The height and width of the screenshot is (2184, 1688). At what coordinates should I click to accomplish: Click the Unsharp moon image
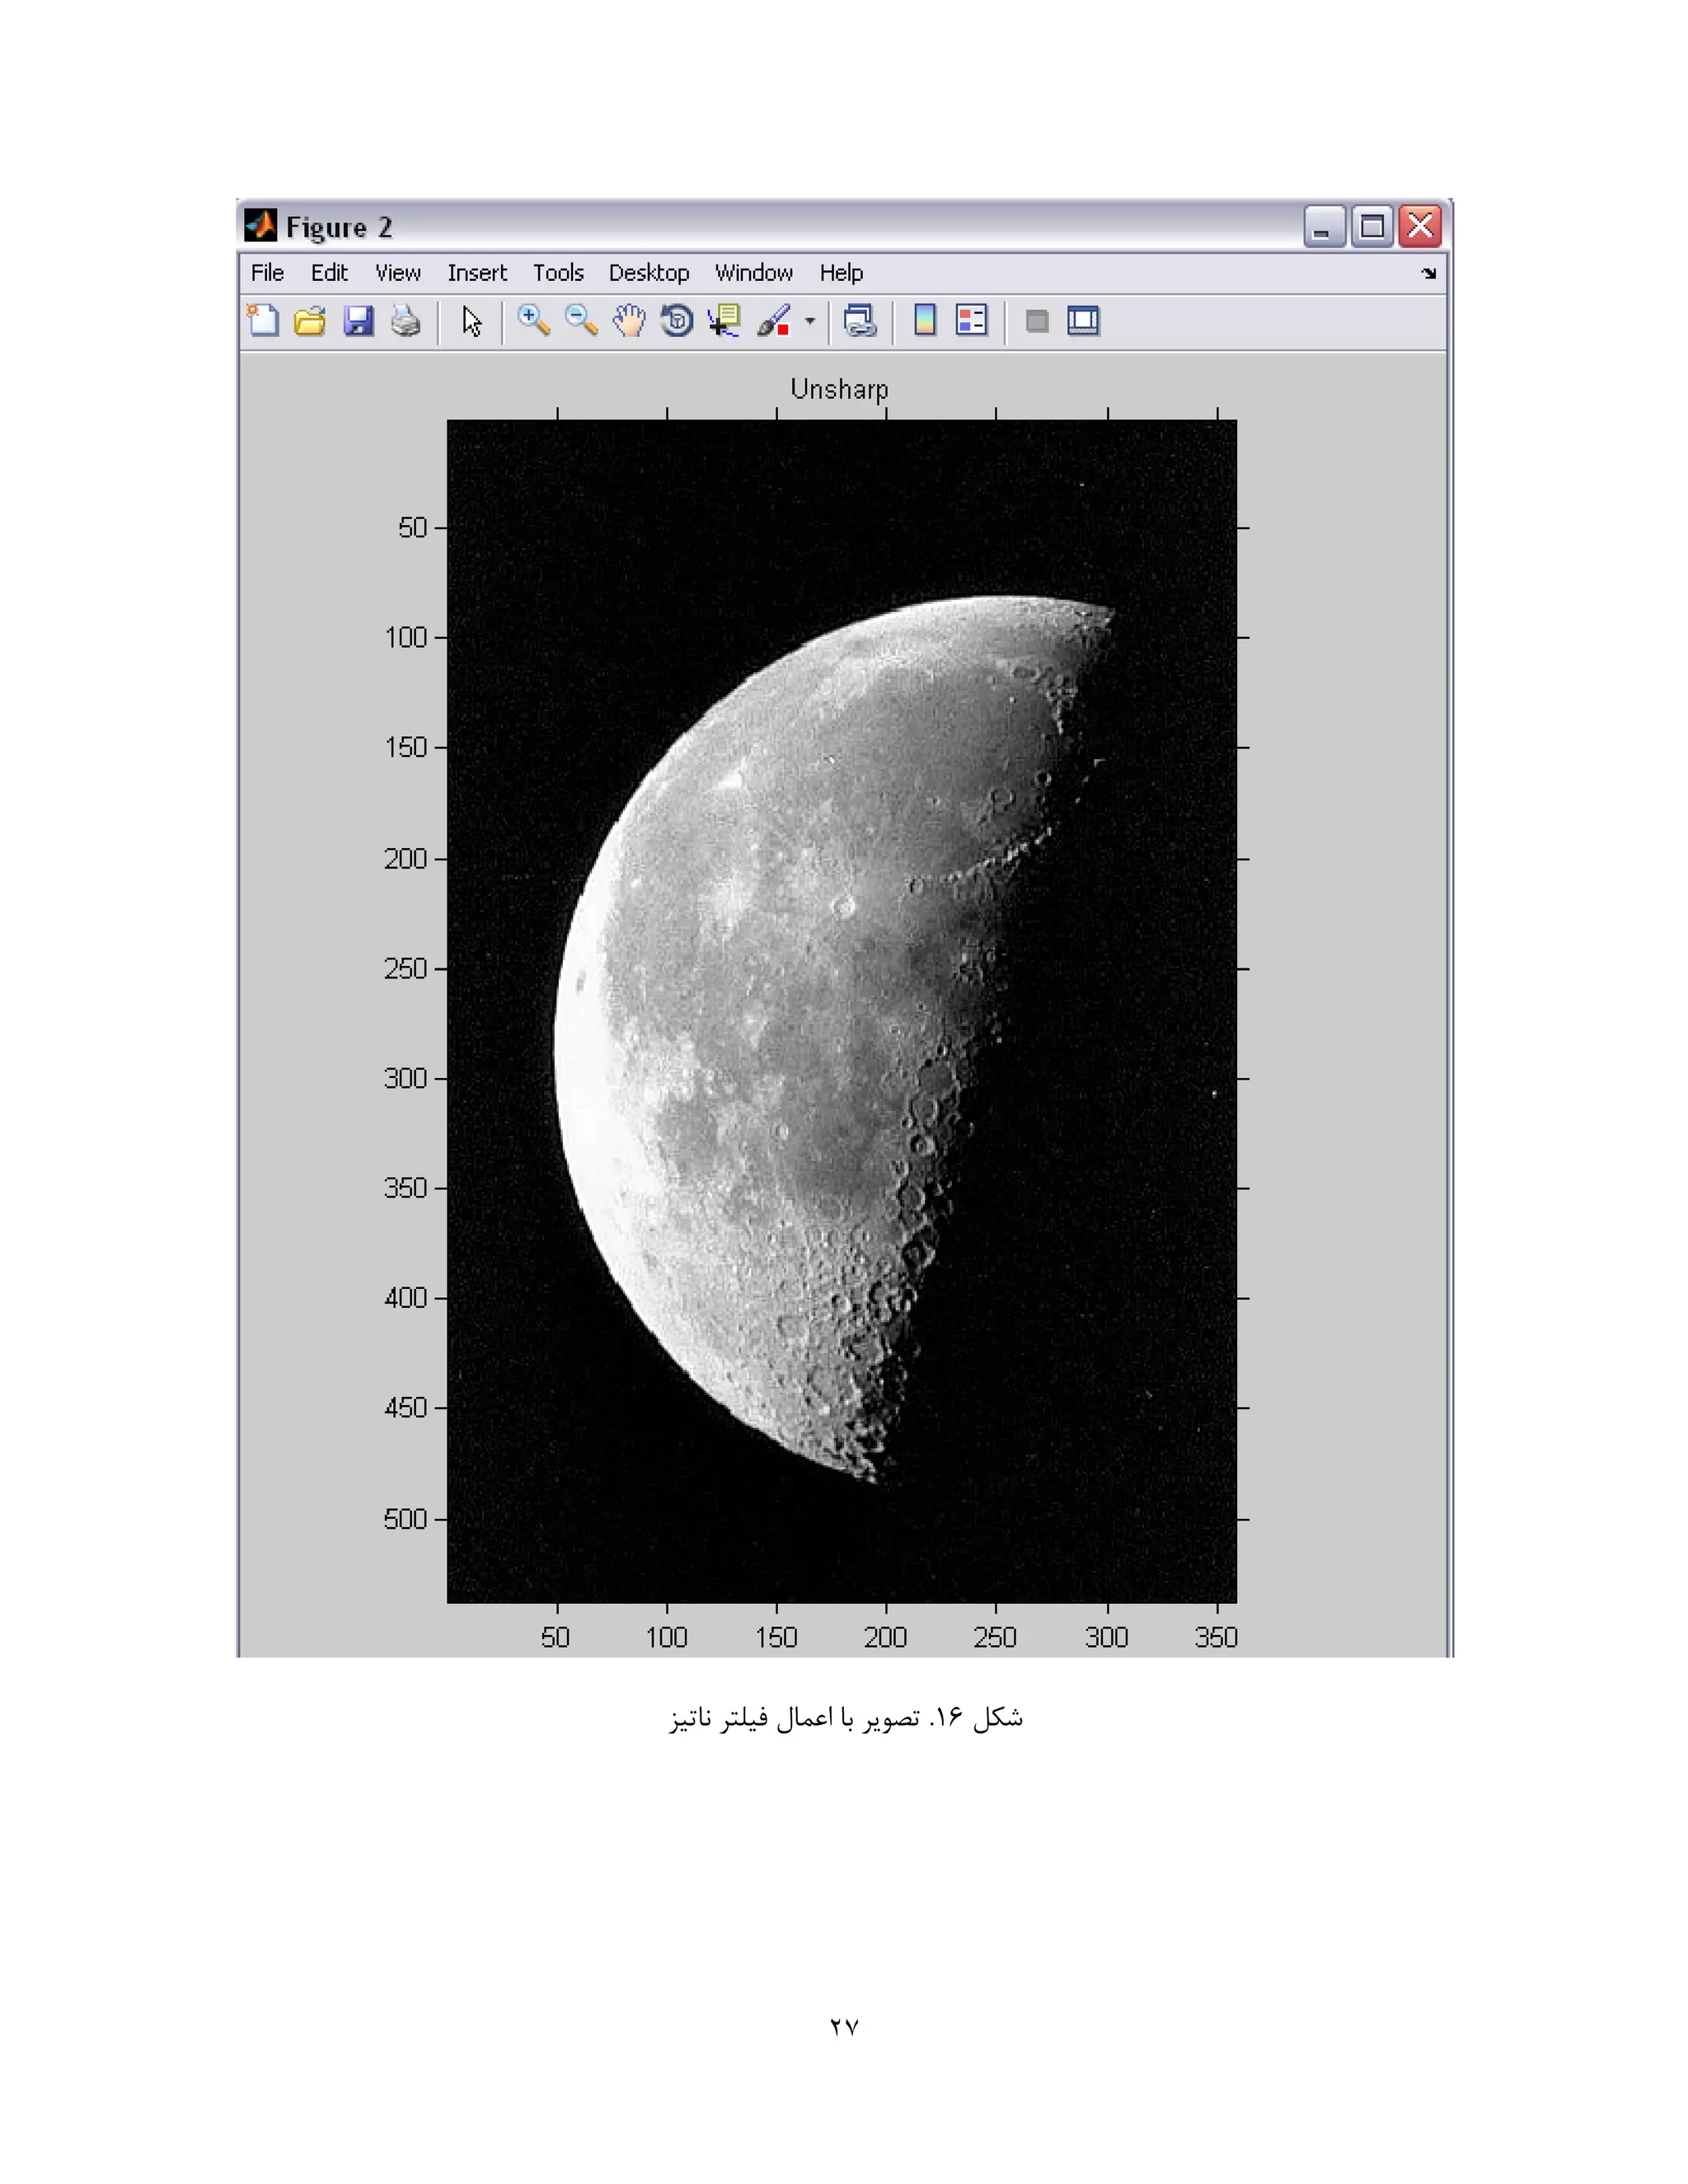[841, 1010]
